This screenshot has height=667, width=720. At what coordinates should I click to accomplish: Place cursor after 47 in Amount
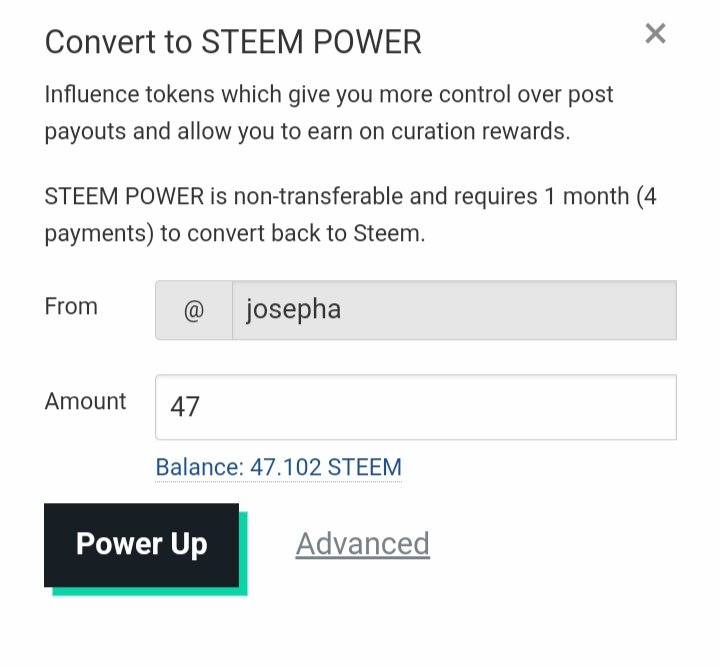[x=202, y=407]
